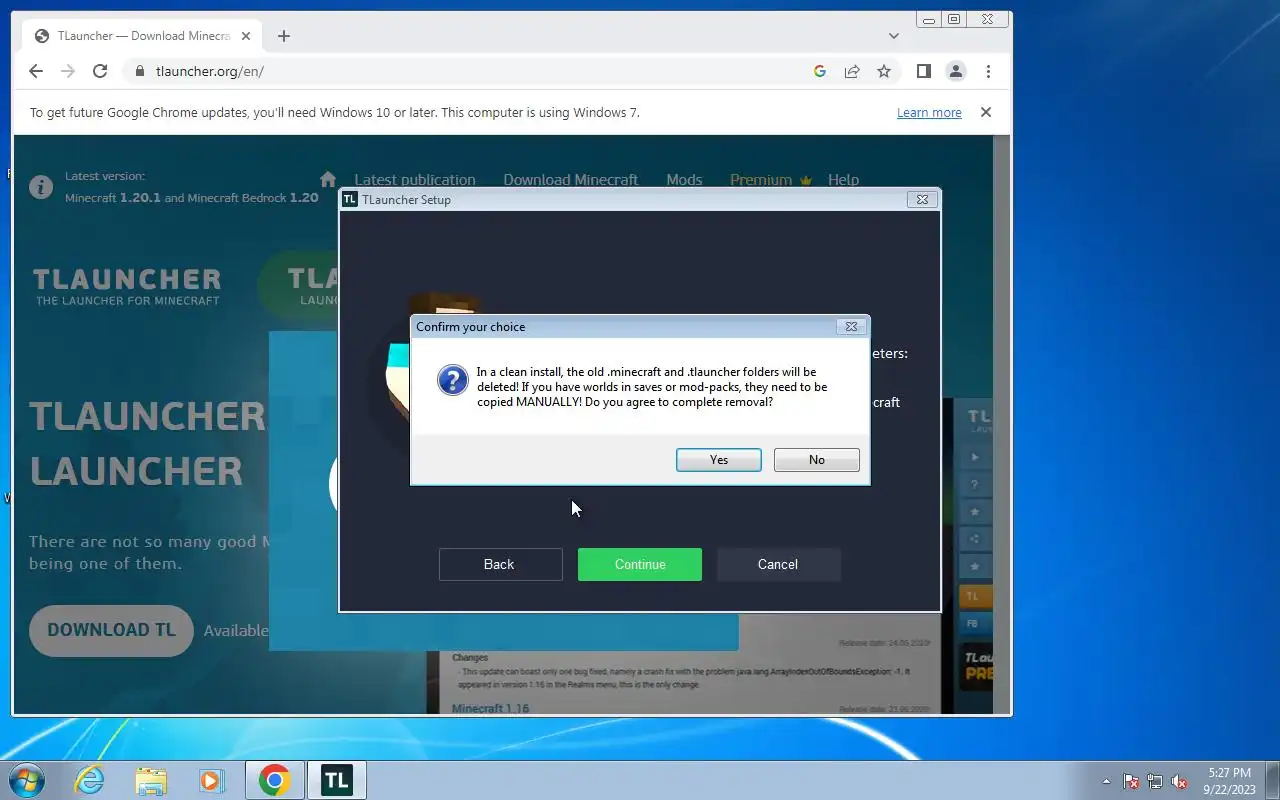Image resolution: width=1280 pixels, height=800 pixels.
Task: Open the muted volume tray icon
Action: click(1179, 781)
